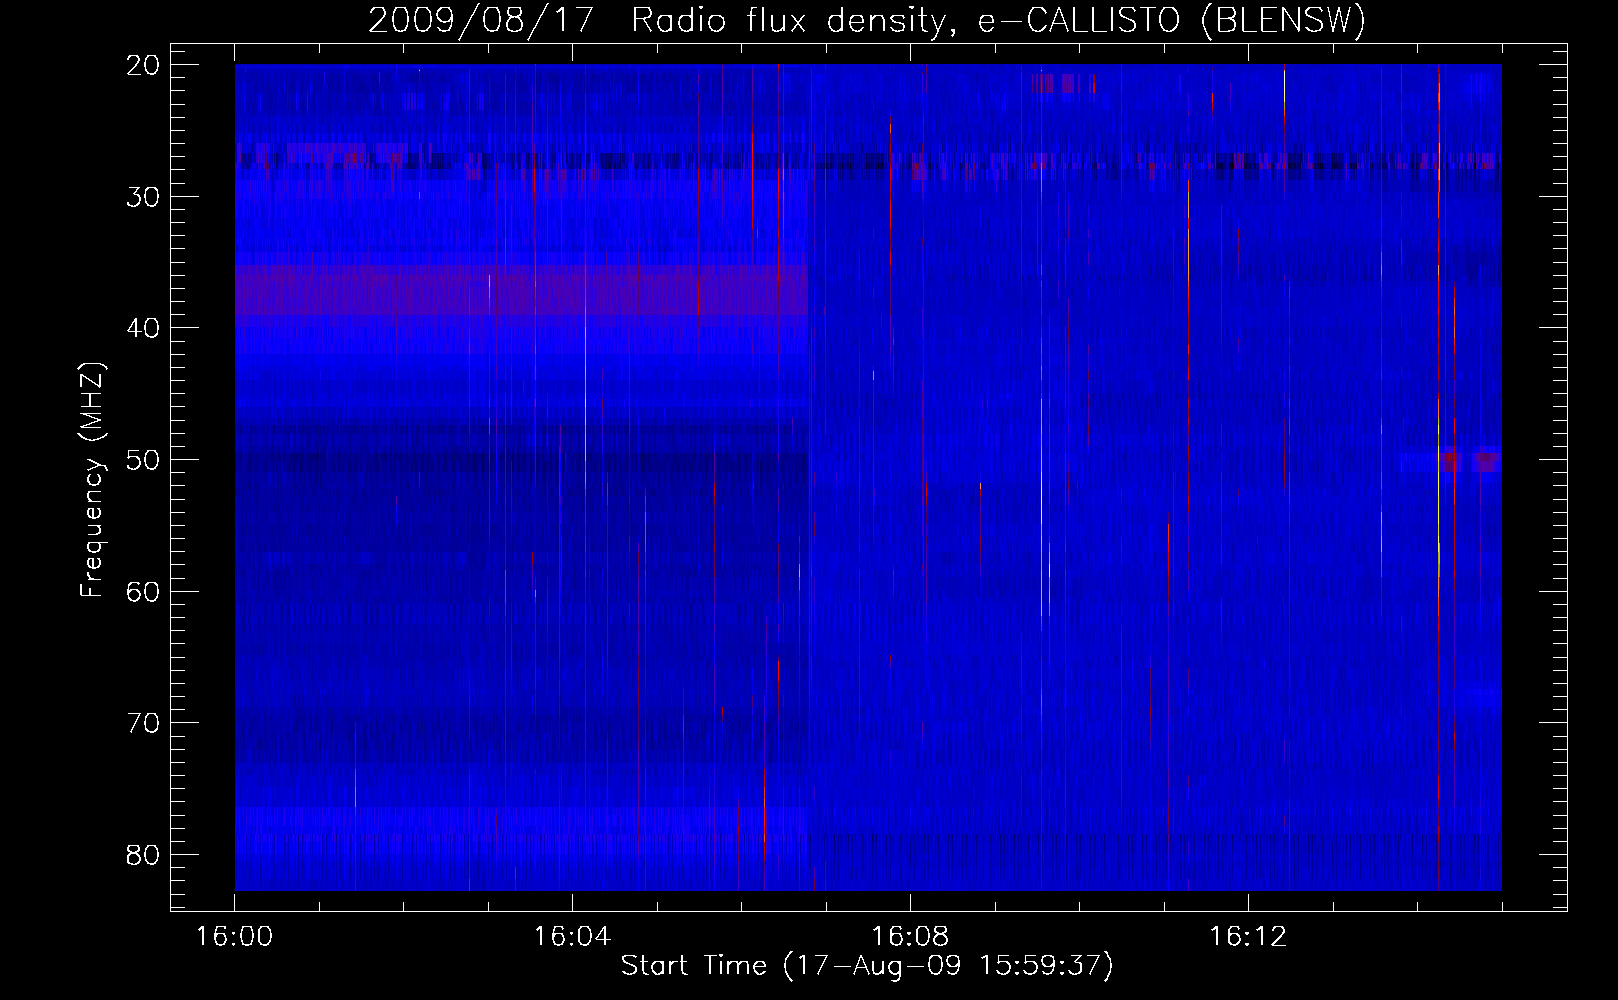Click the 40 frequency tick label
Viewport: 1618px width, 1000px height.
tap(144, 328)
